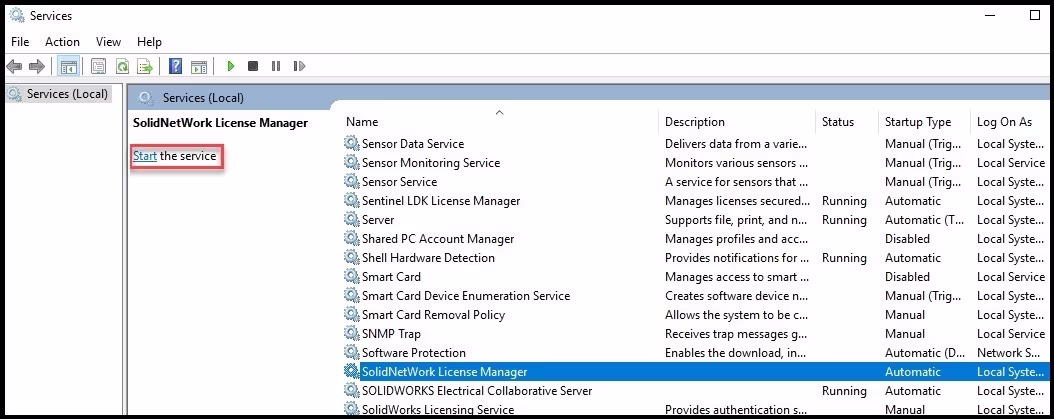
Task: Select Shell Hardware Detection row
Action: pos(695,258)
